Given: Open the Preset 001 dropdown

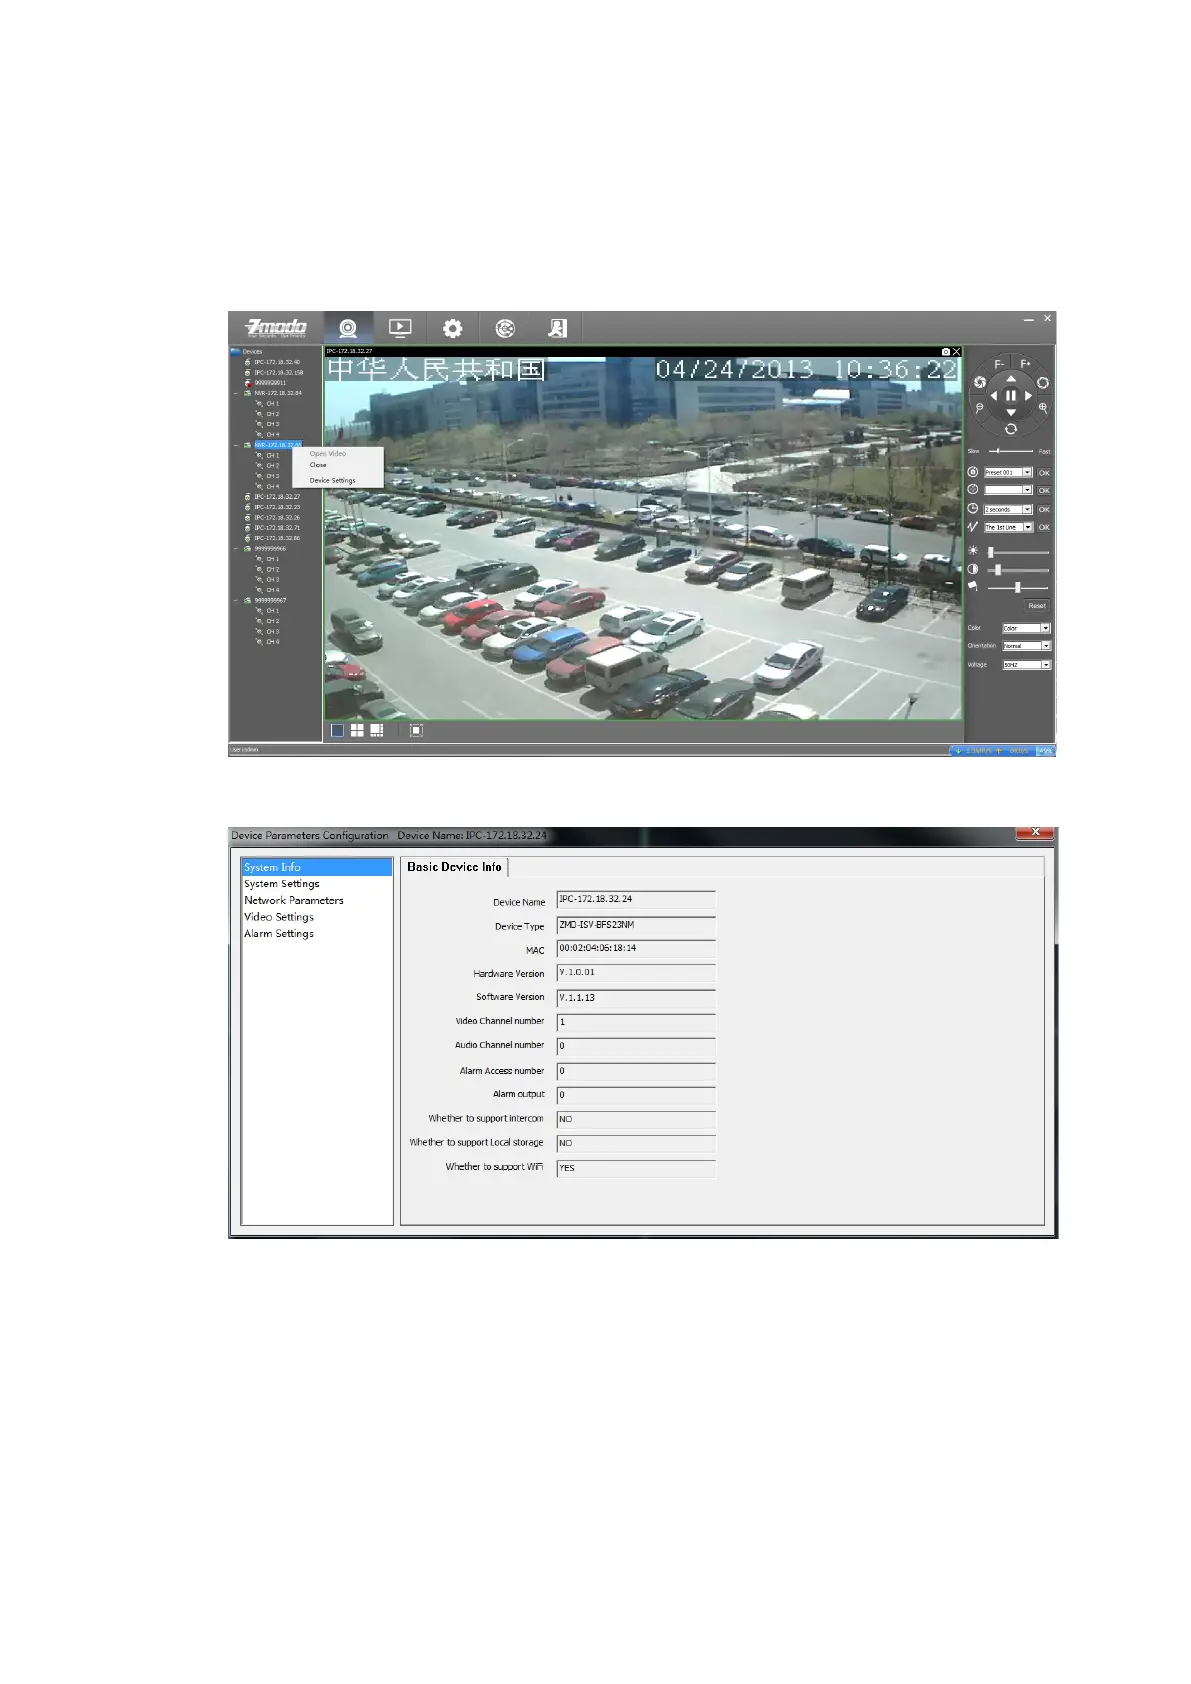Looking at the screenshot, I should click(1026, 473).
